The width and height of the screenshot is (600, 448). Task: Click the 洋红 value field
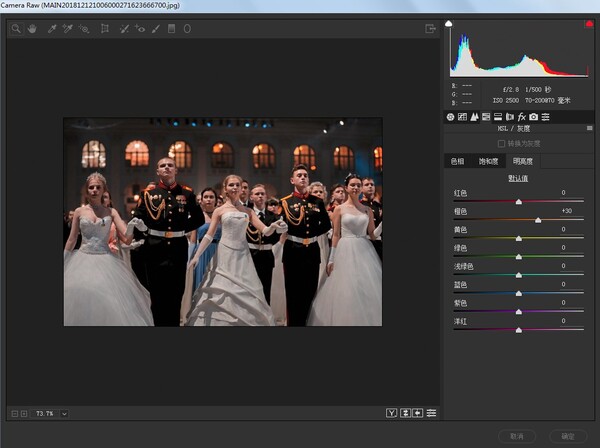point(569,321)
